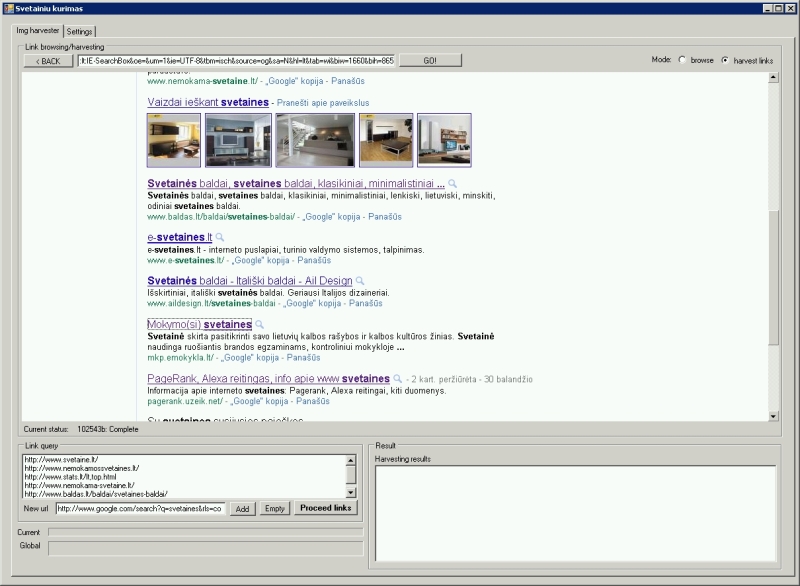Click the fifth thumbnail with white shelving unit

(444, 140)
